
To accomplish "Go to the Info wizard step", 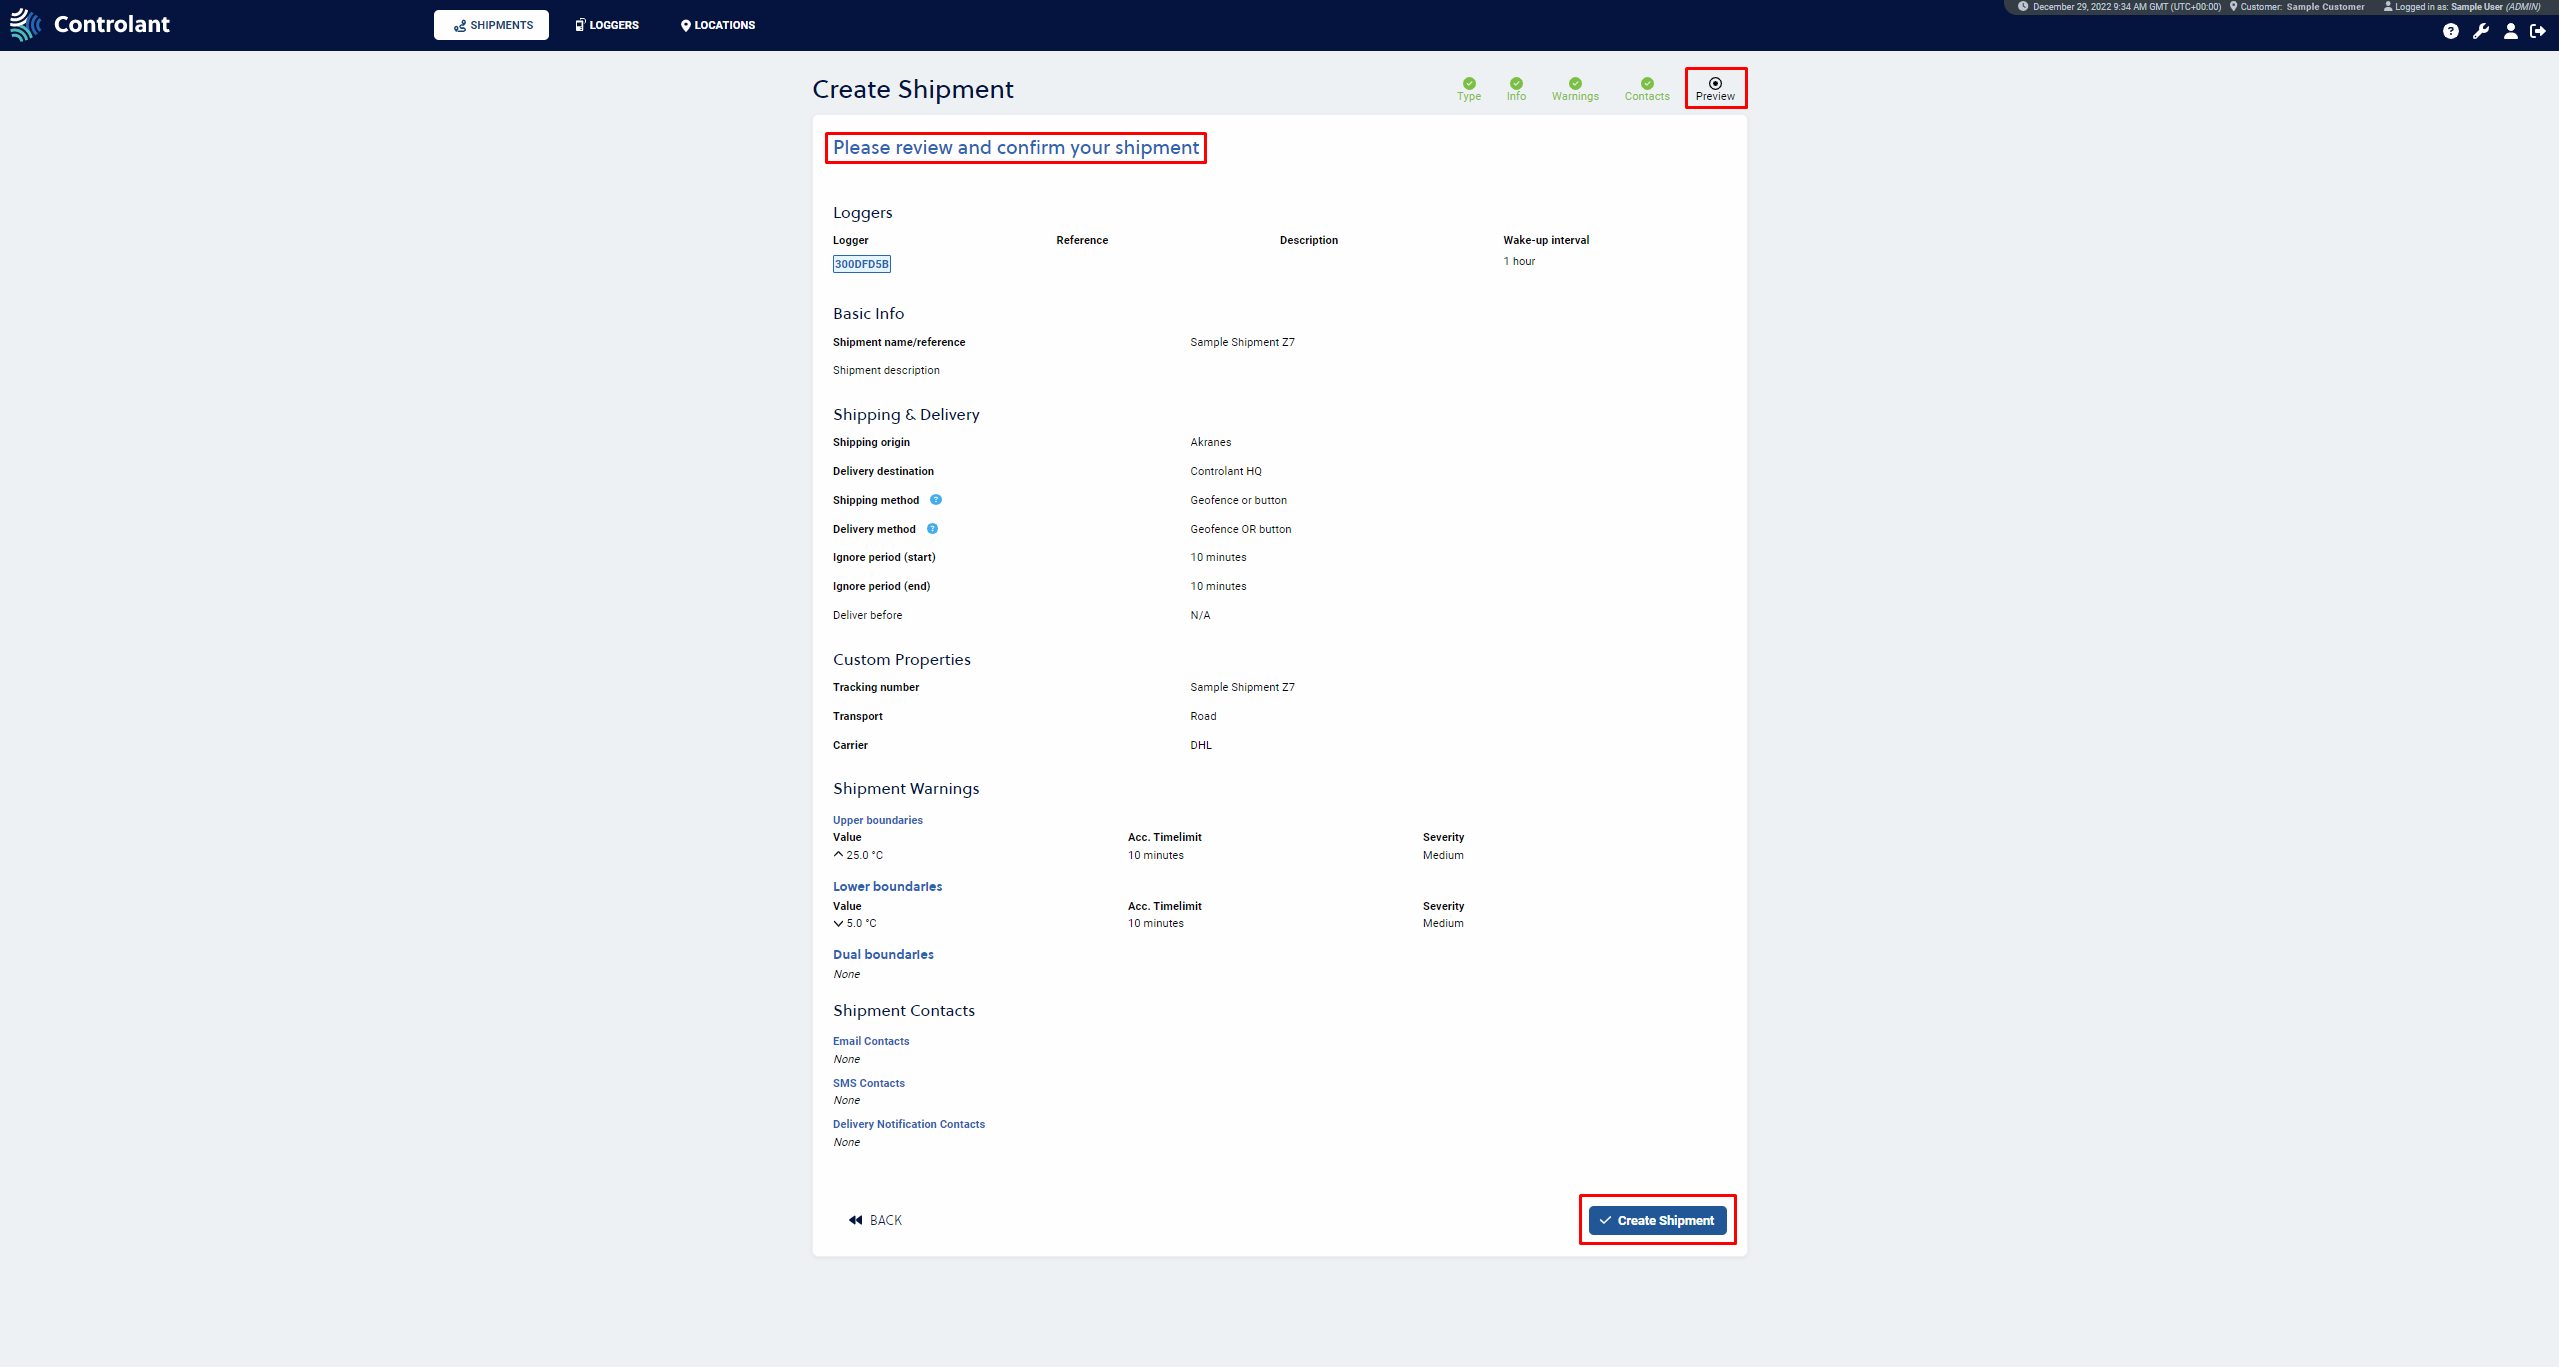I will pyautogui.click(x=1516, y=89).
